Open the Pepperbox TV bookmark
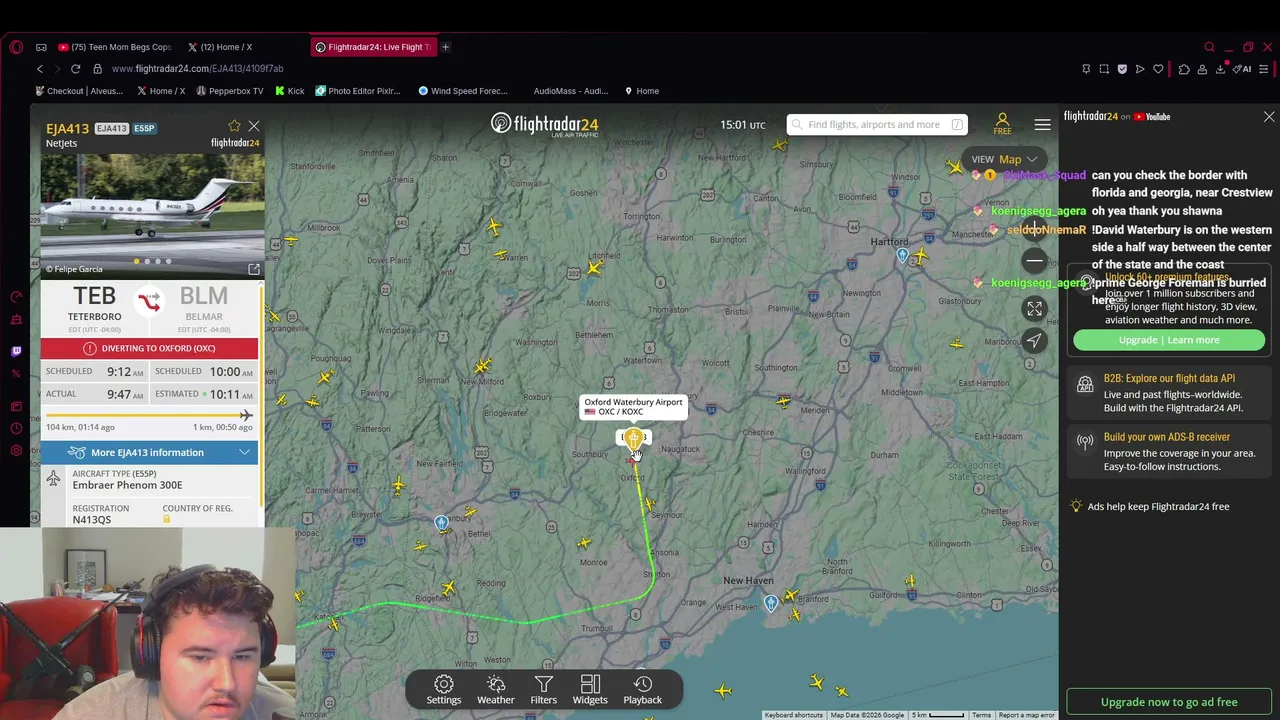The height and width of the screenshot is (720, 1280). point(230,91)
